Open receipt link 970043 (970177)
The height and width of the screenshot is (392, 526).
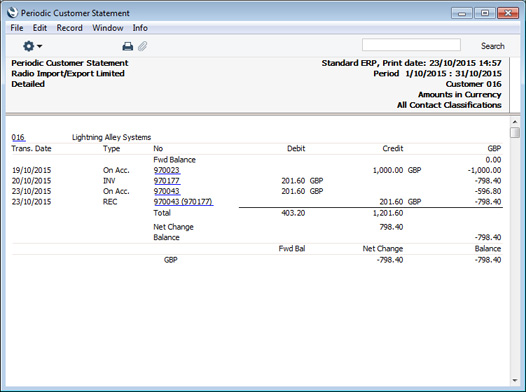click(x=183, y=202)
